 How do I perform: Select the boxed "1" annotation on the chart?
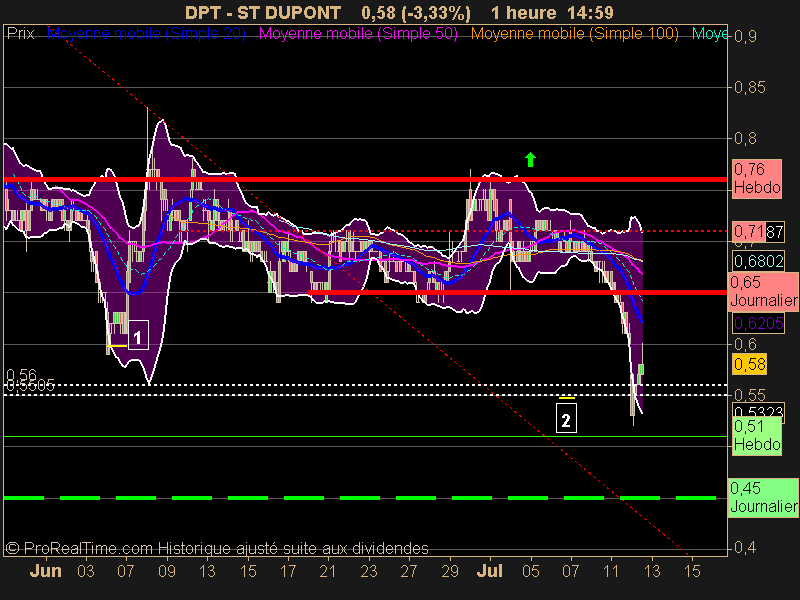click(x=138, y=335)
